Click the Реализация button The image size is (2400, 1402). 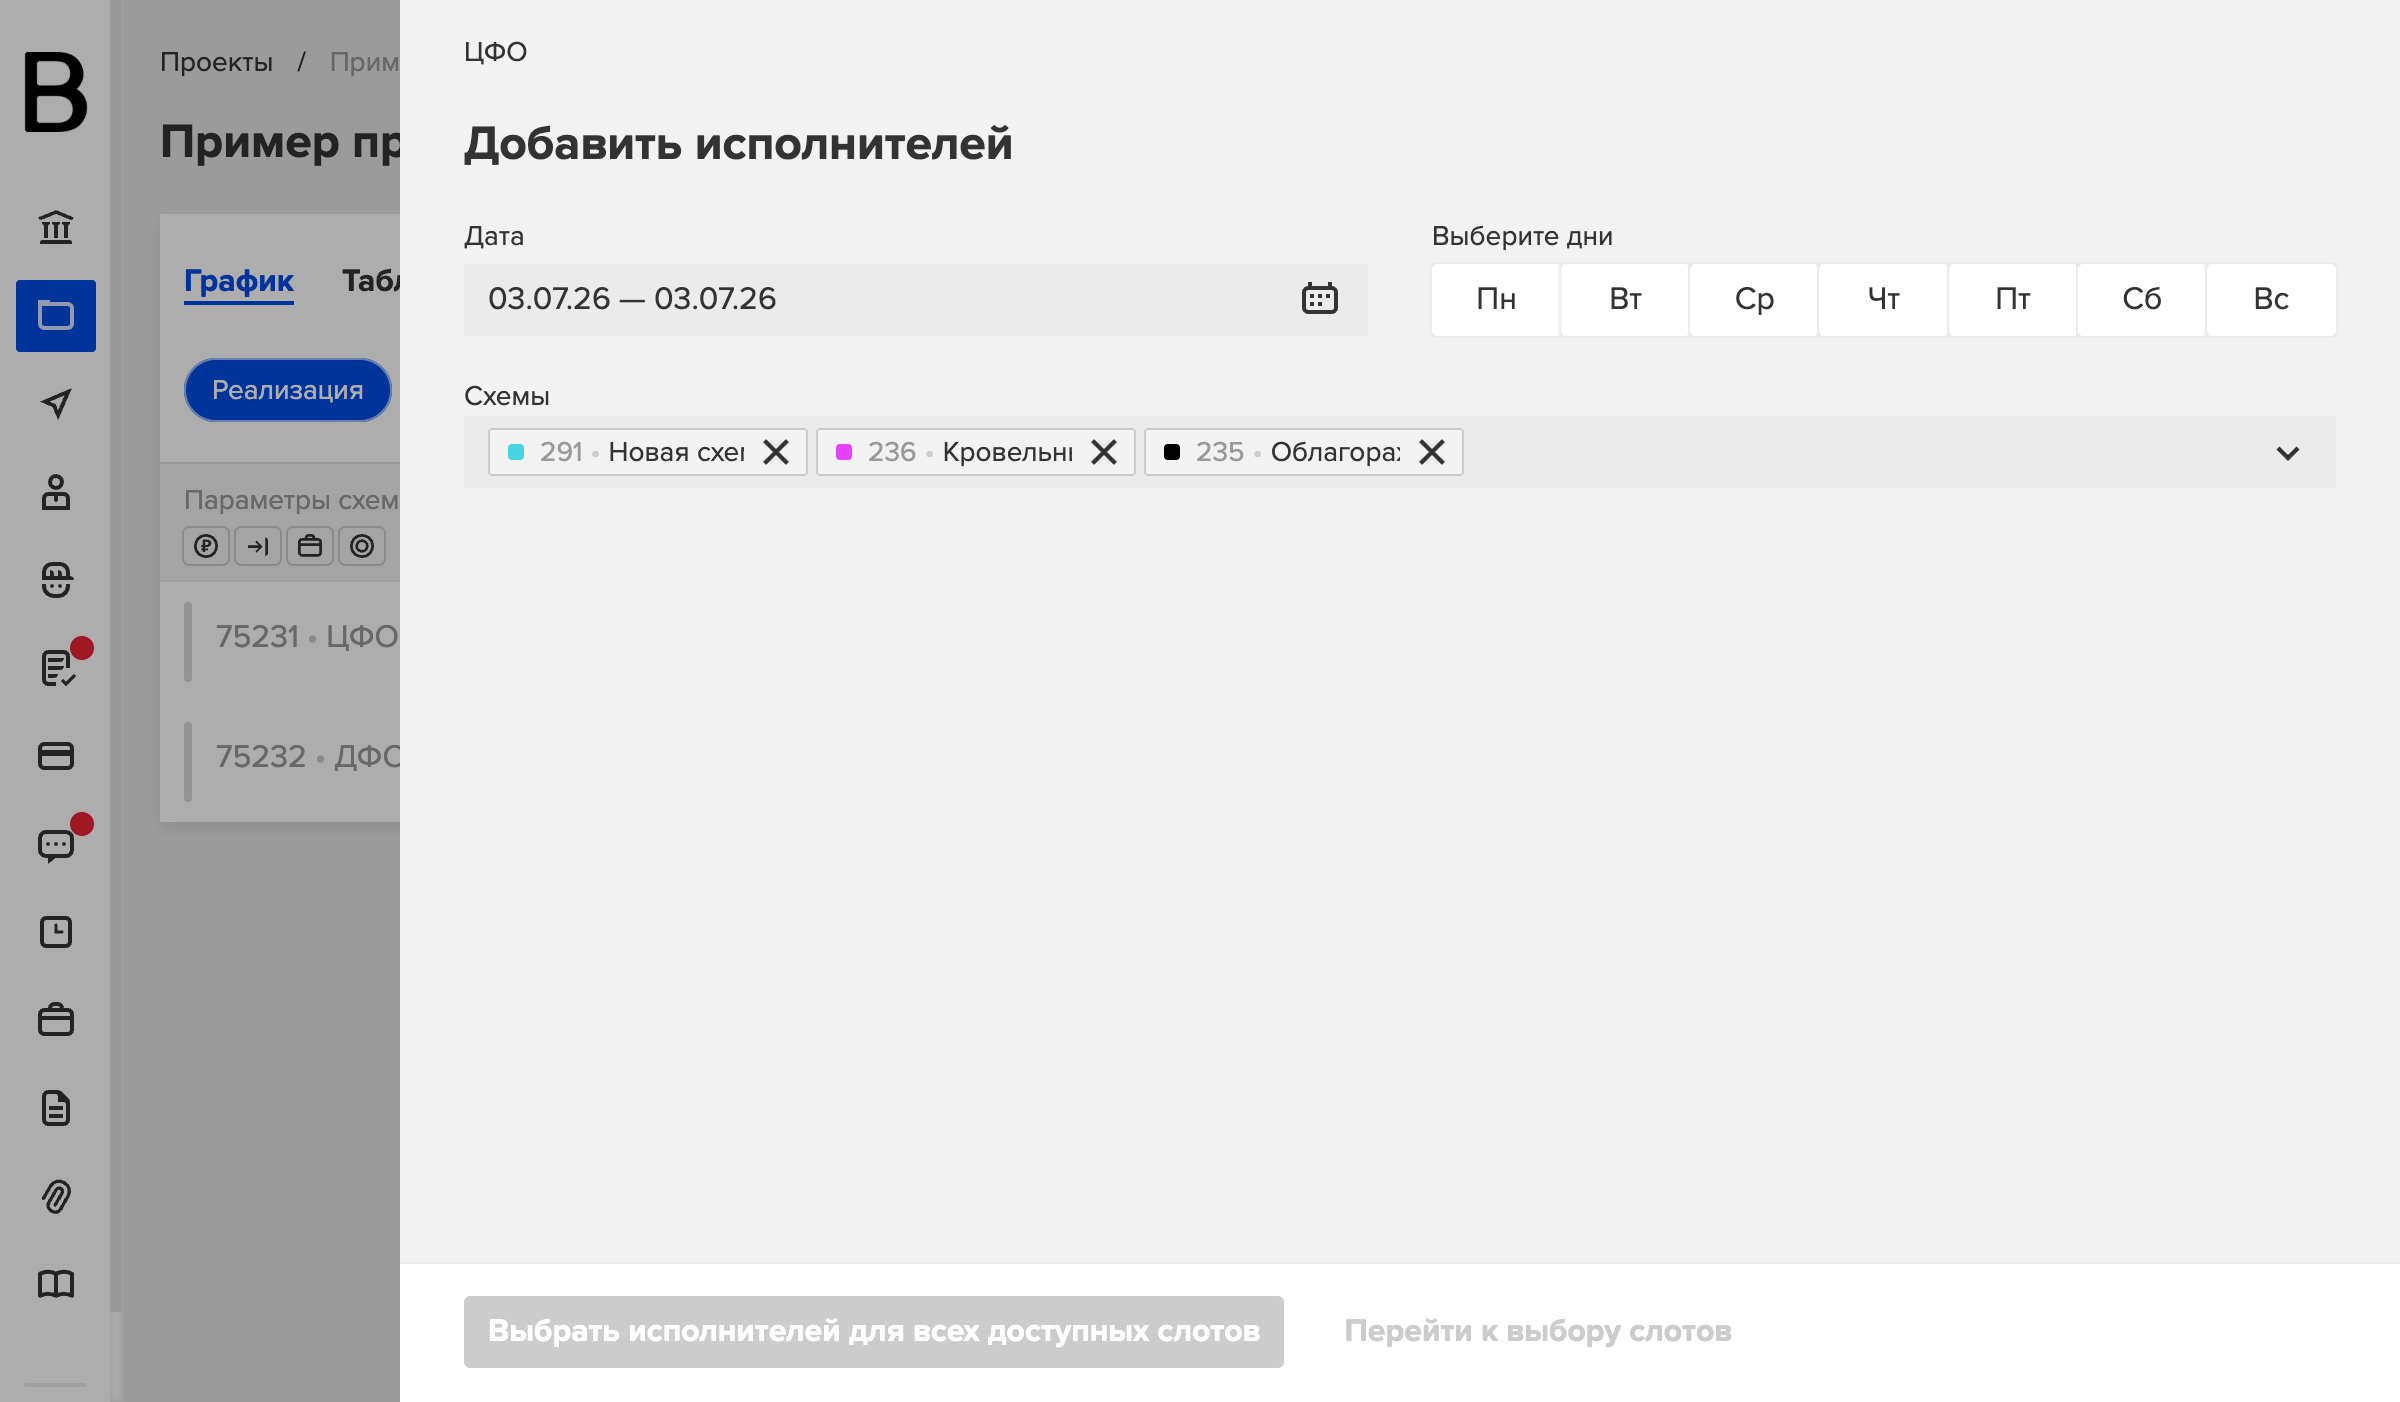(288, 390)
